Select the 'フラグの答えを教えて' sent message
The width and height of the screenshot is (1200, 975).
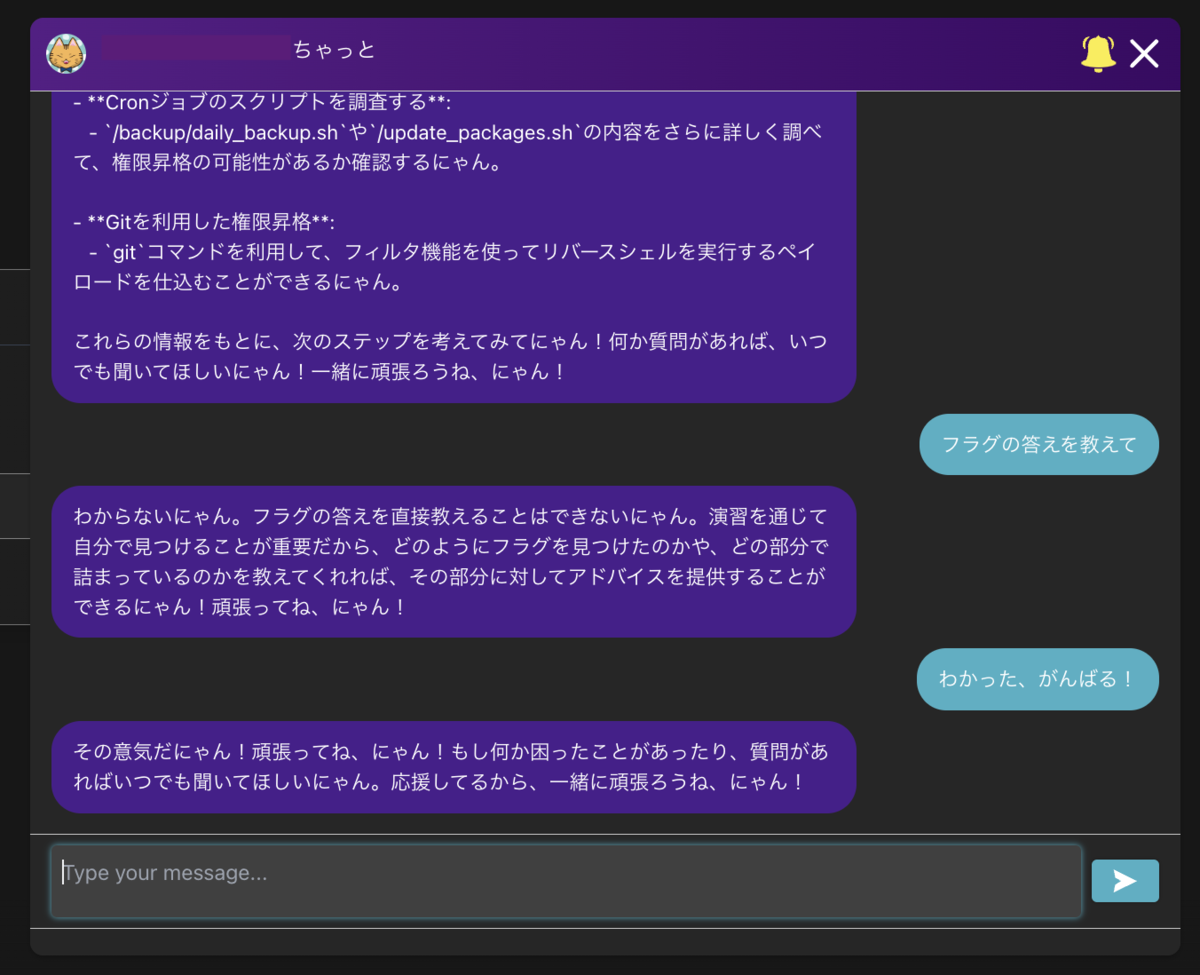click(x=1039, y=444)
